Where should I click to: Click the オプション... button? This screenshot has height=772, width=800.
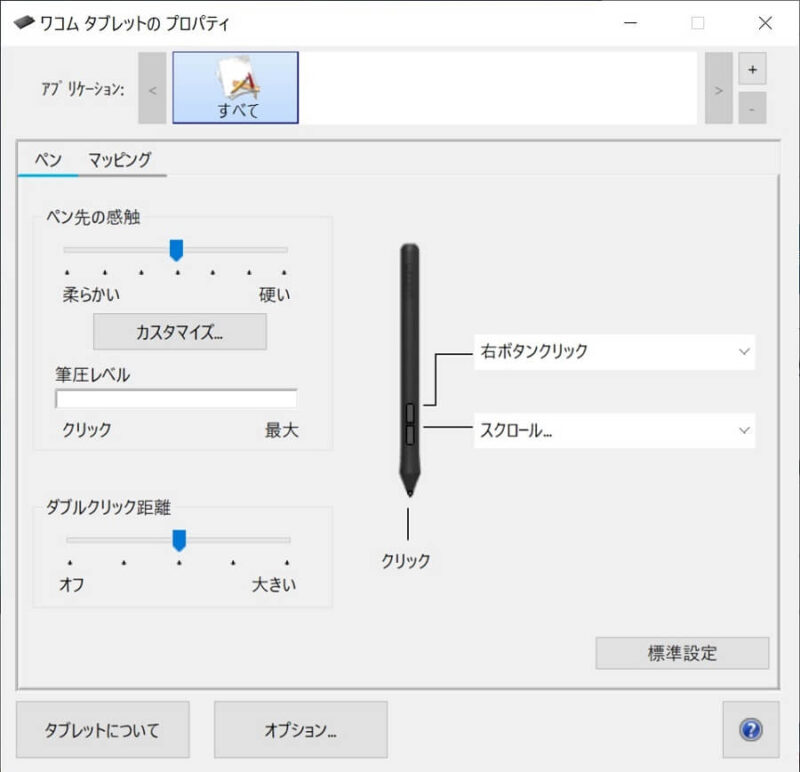click(x=301, y=729)
